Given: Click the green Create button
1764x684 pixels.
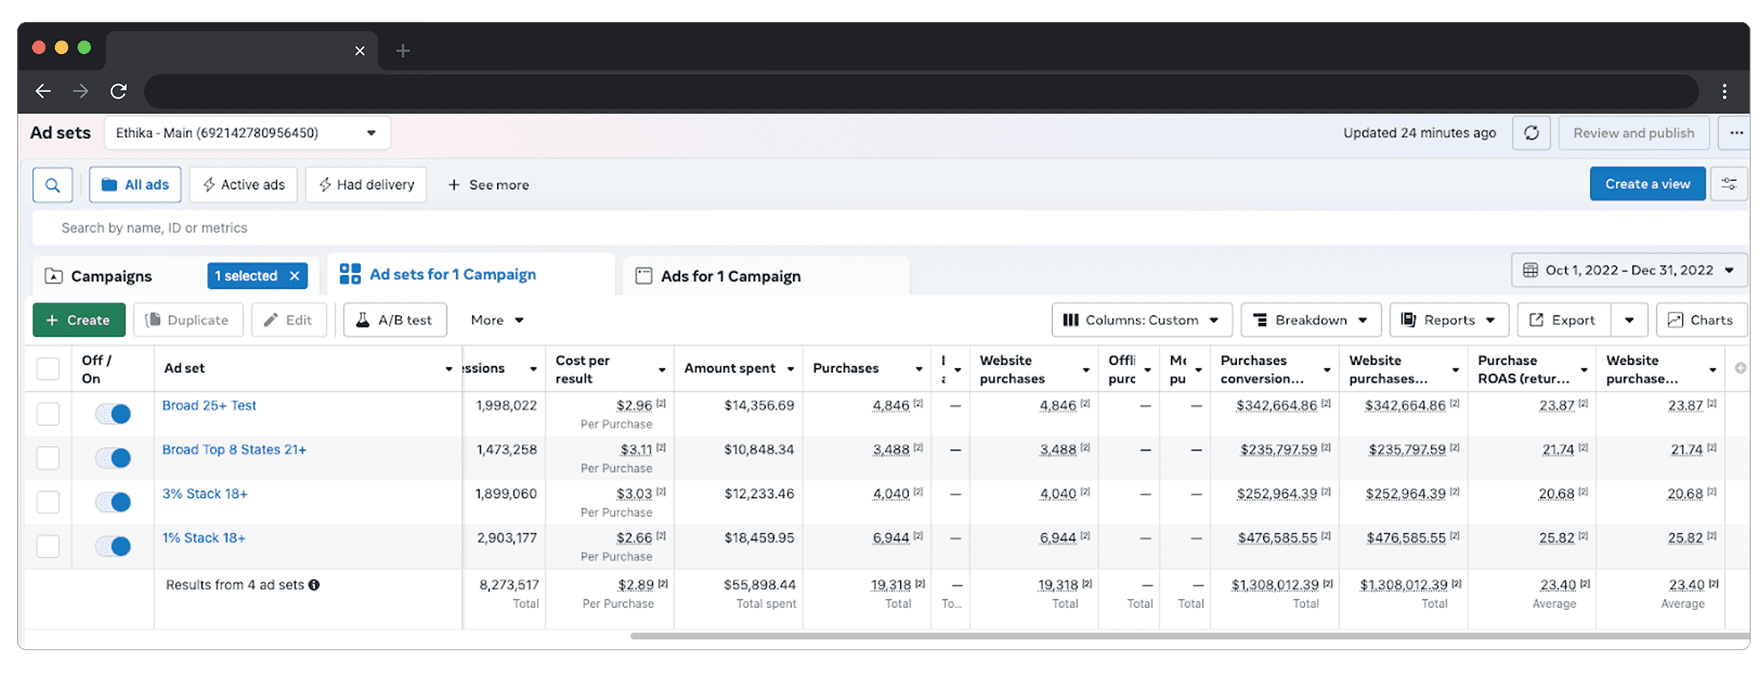Looking at the screenshot, I should click(x=79, y=320).
